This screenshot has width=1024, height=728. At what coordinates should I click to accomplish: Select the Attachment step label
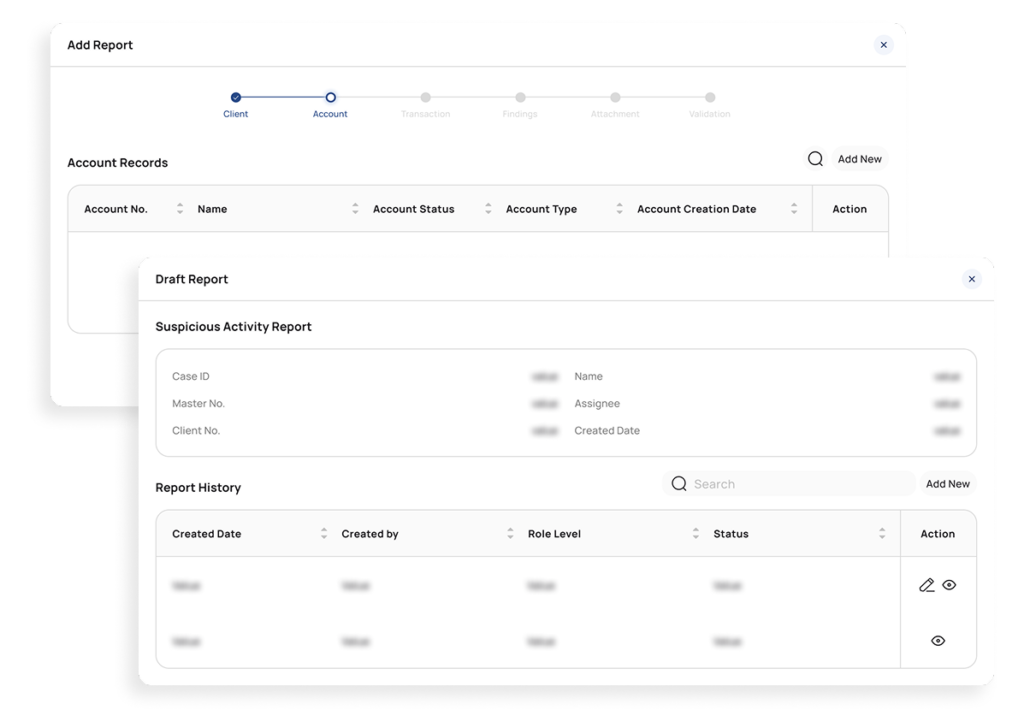click(614, 114)
